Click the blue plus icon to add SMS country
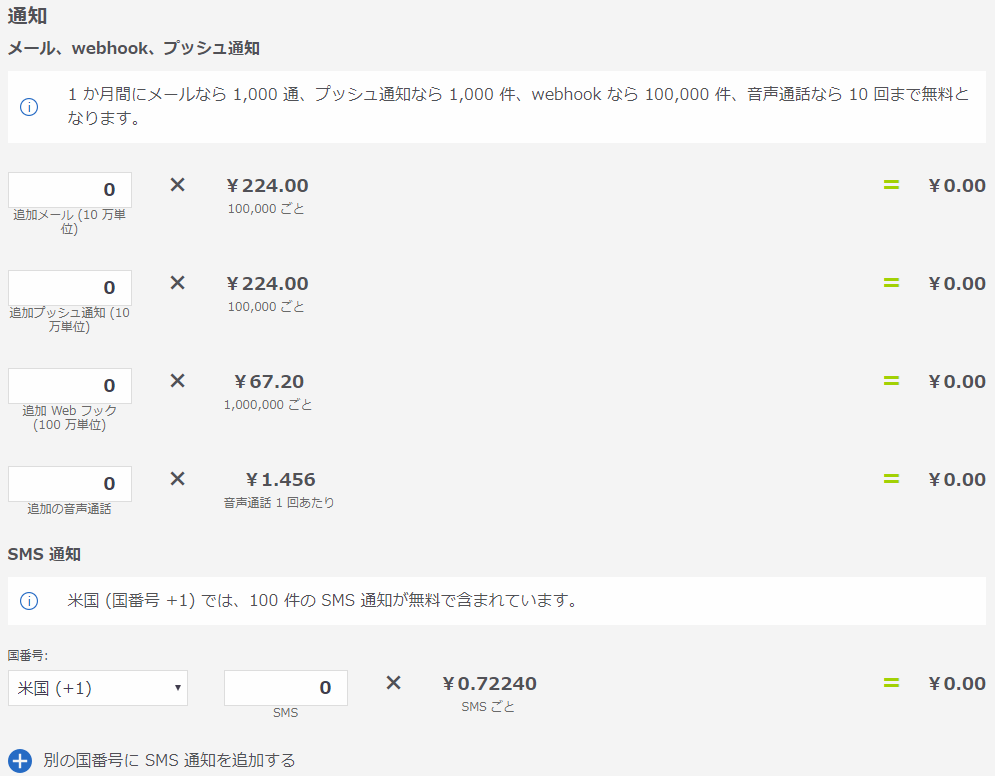 (20, 760)
